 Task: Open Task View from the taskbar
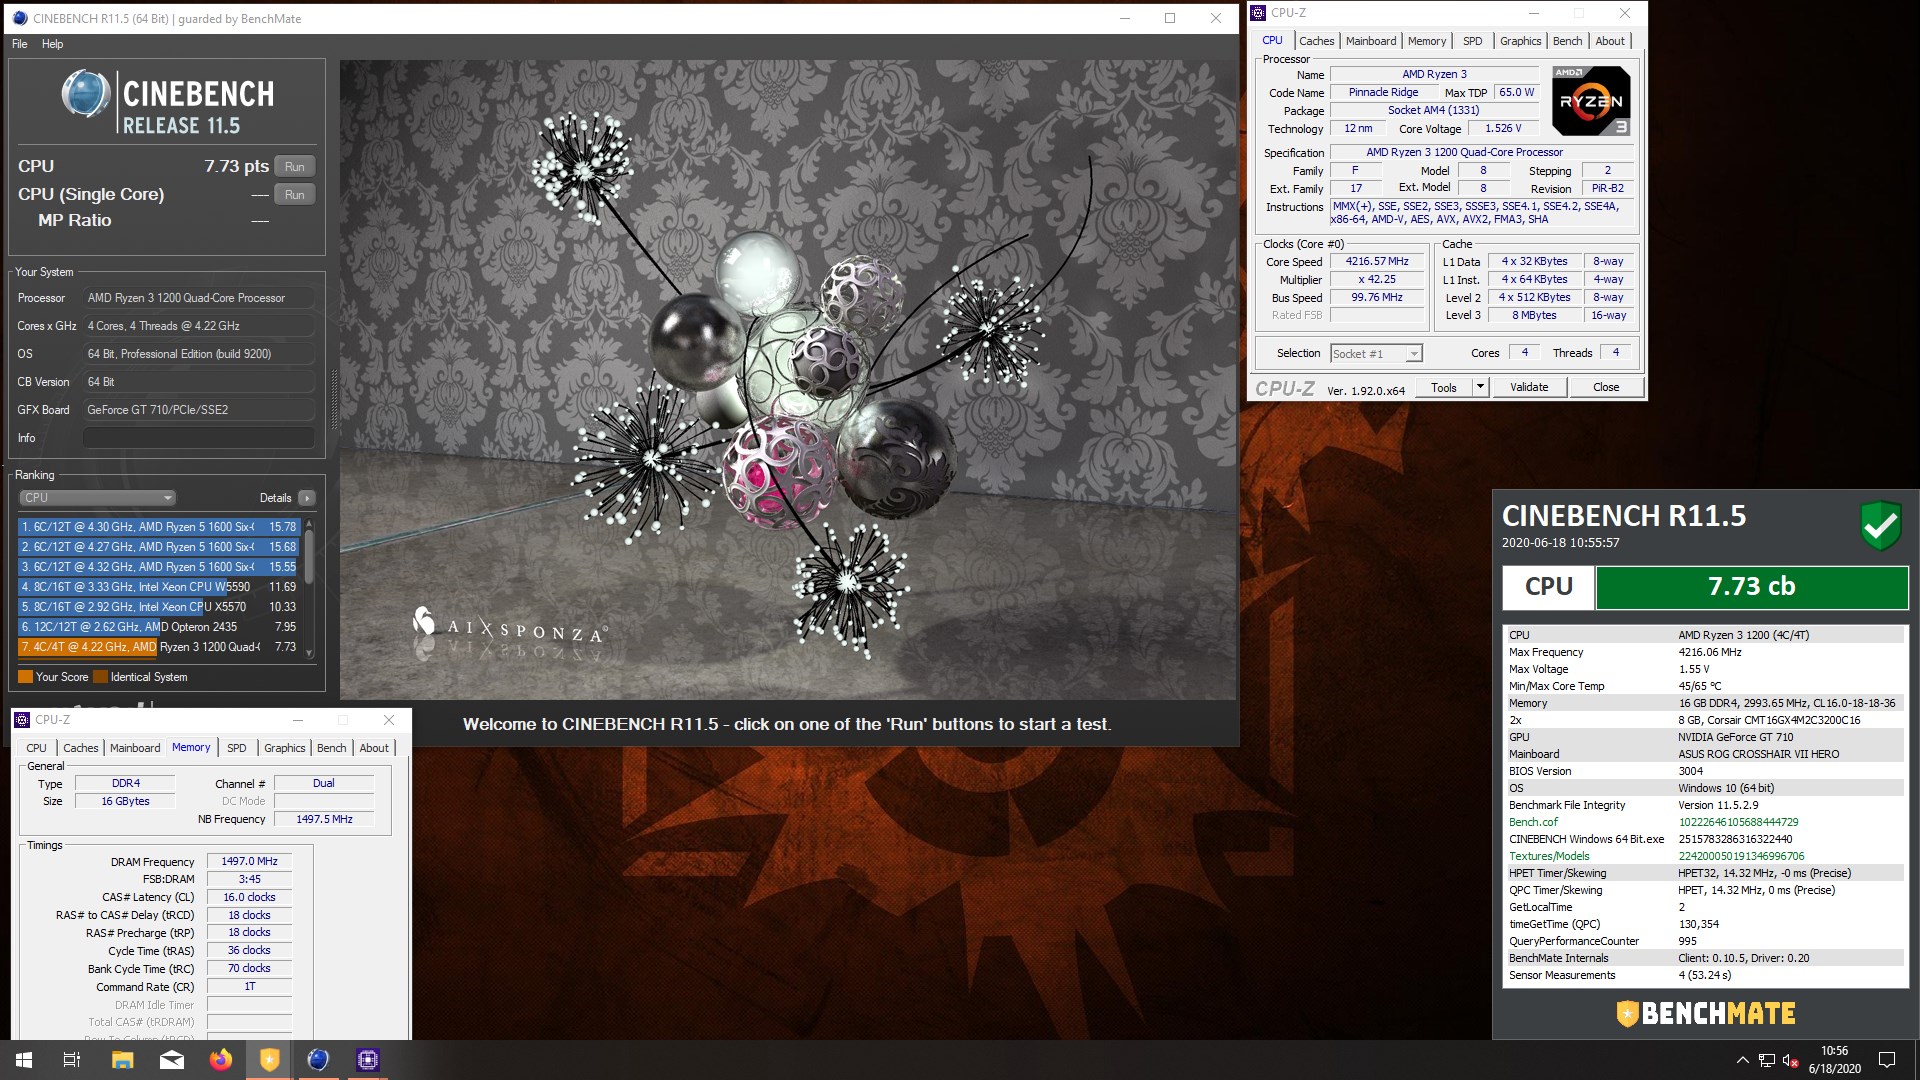(x=72, y=1060)
